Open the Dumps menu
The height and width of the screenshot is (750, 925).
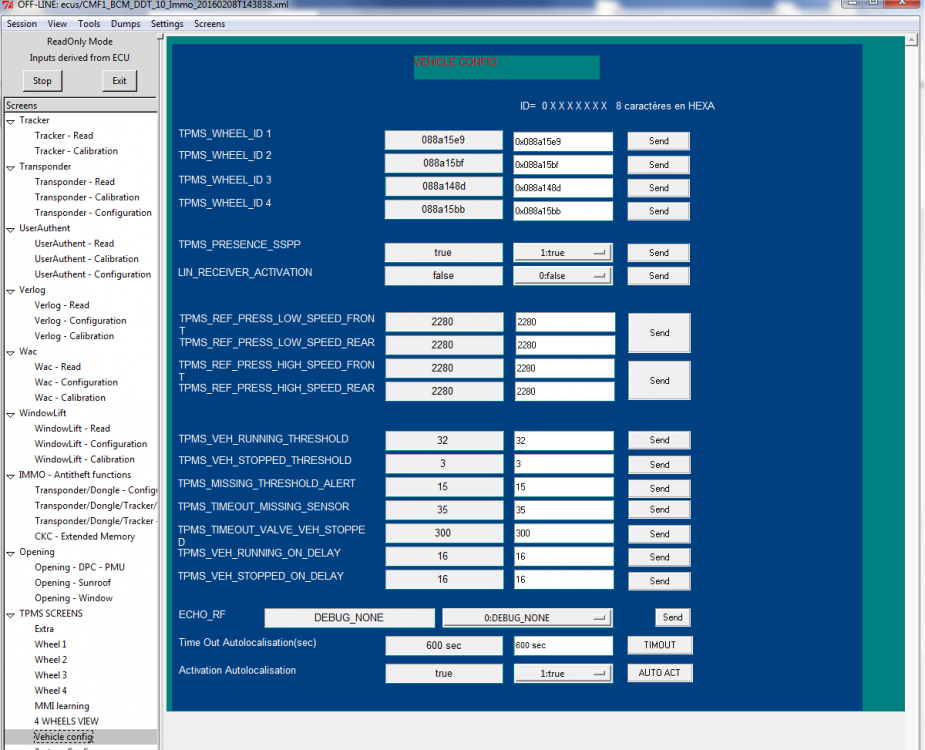tap(126, 24)
